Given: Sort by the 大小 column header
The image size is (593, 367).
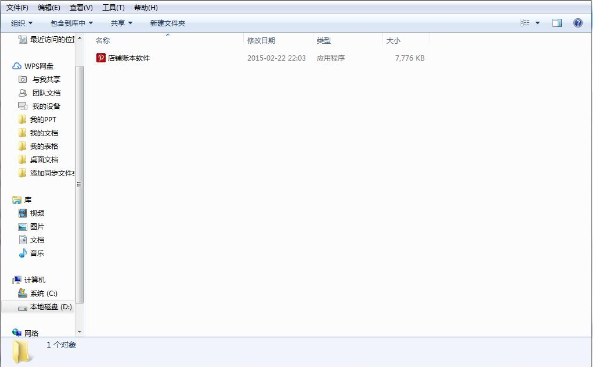Looking at the screenshot, I should click(393, 40).
